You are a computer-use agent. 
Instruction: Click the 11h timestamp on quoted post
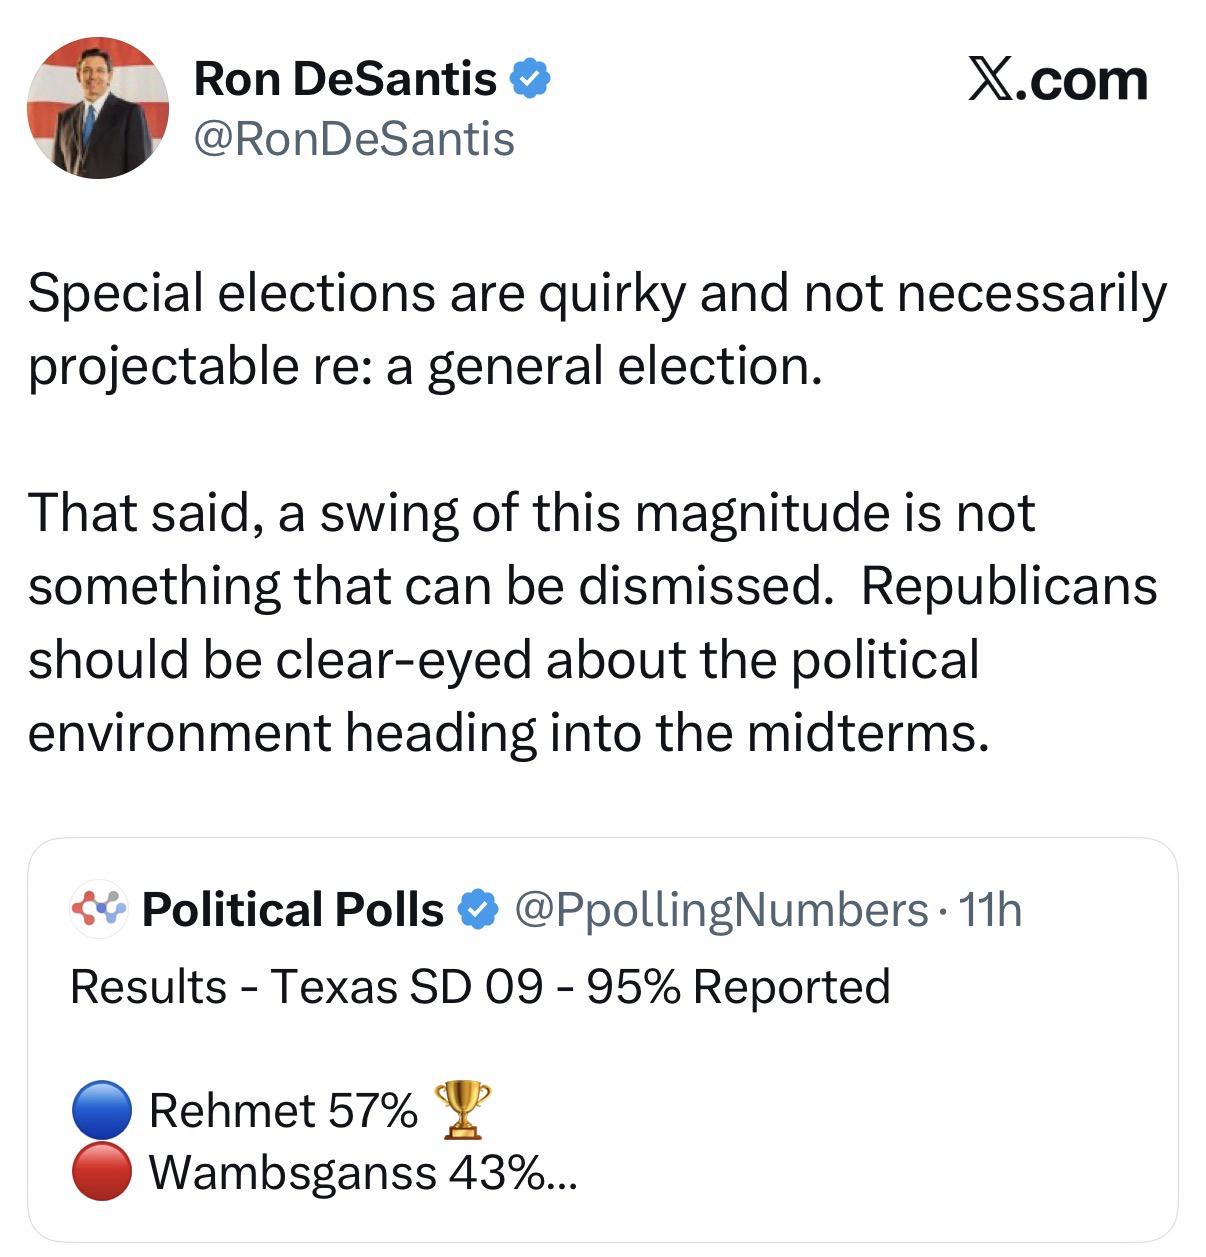(990, 910)
